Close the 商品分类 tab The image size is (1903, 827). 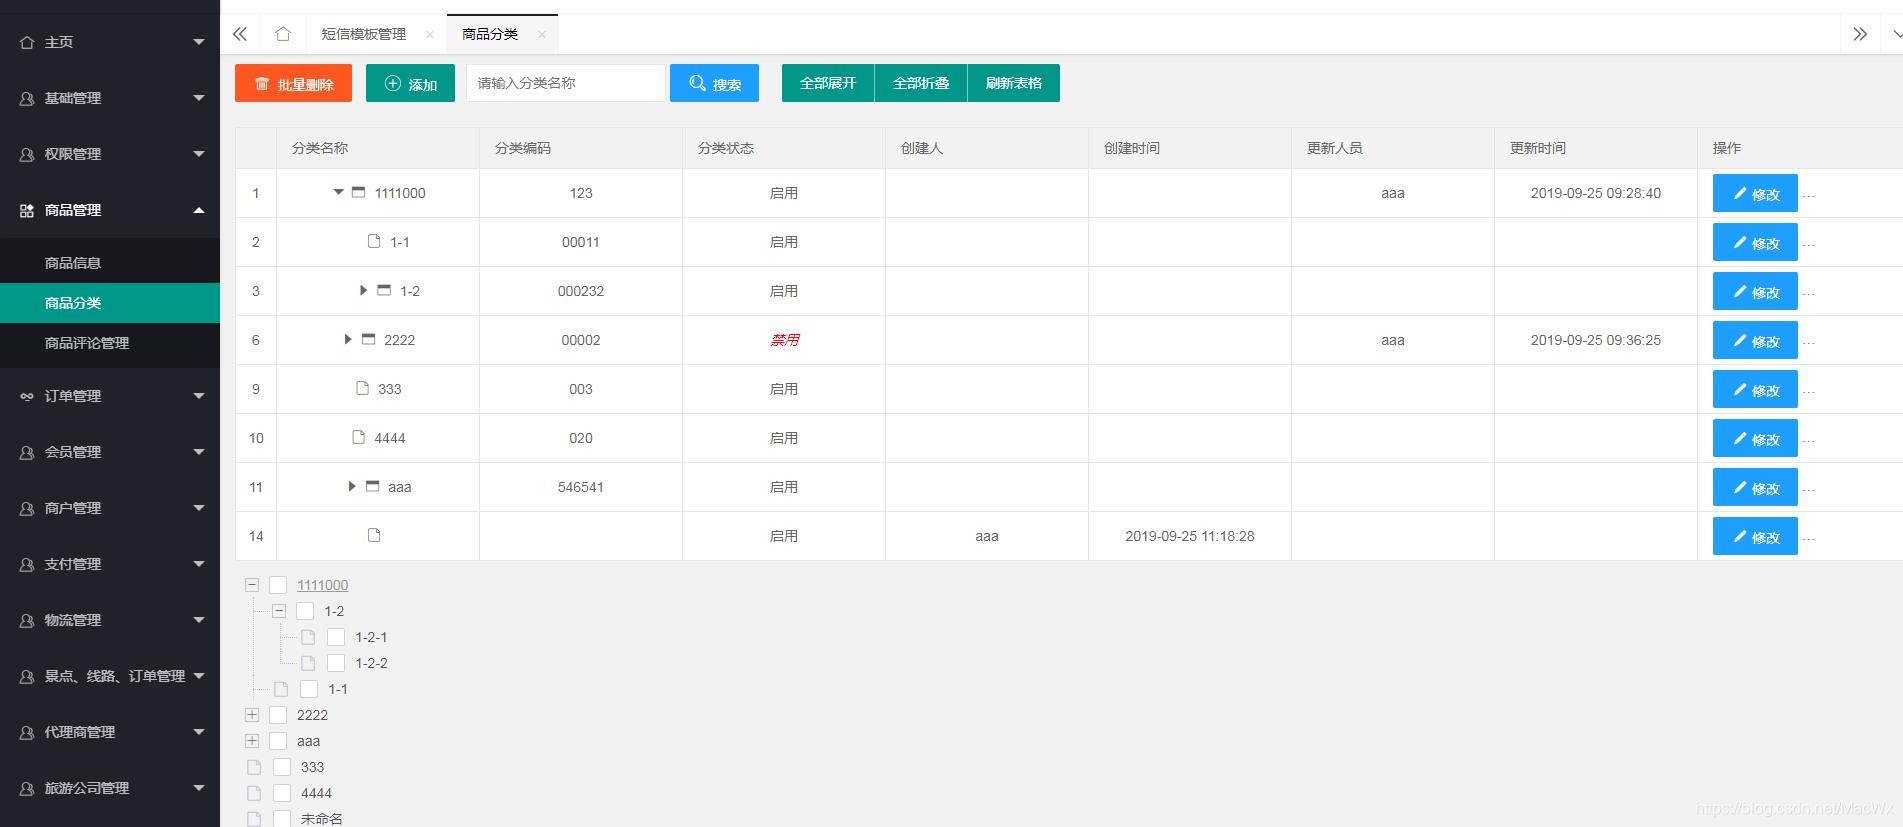coord(542,34)
